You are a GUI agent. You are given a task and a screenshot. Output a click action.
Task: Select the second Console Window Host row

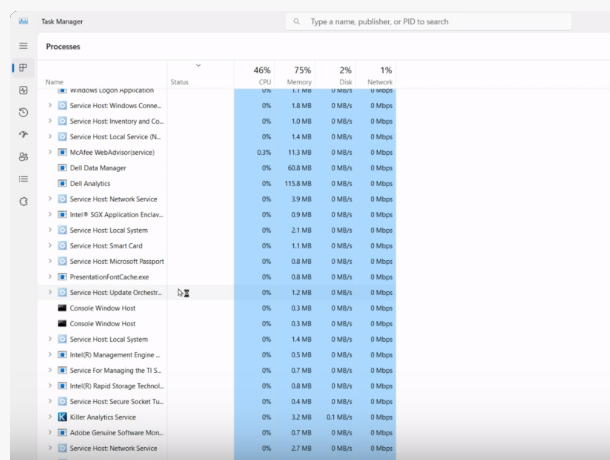coord(217,323)
